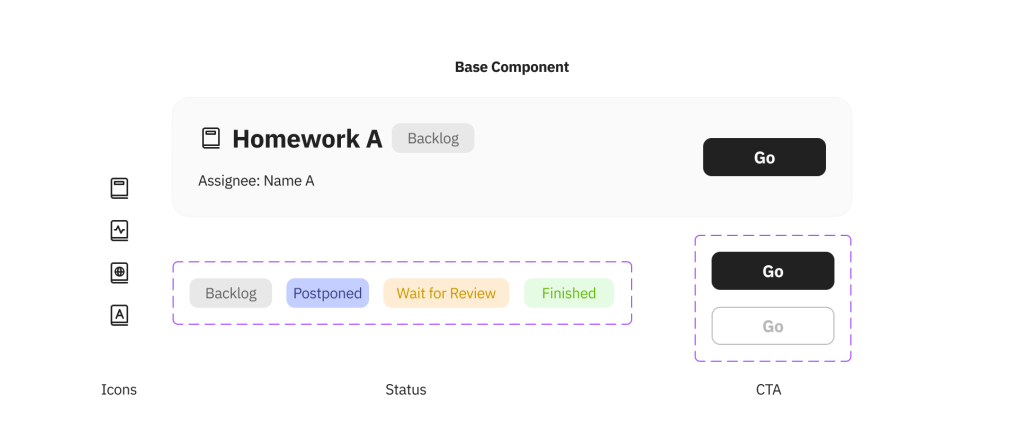The height and width of the screenshot is (439, 1024).
Task: Select the 'Base Component' title label
Action: click(512, 67)
